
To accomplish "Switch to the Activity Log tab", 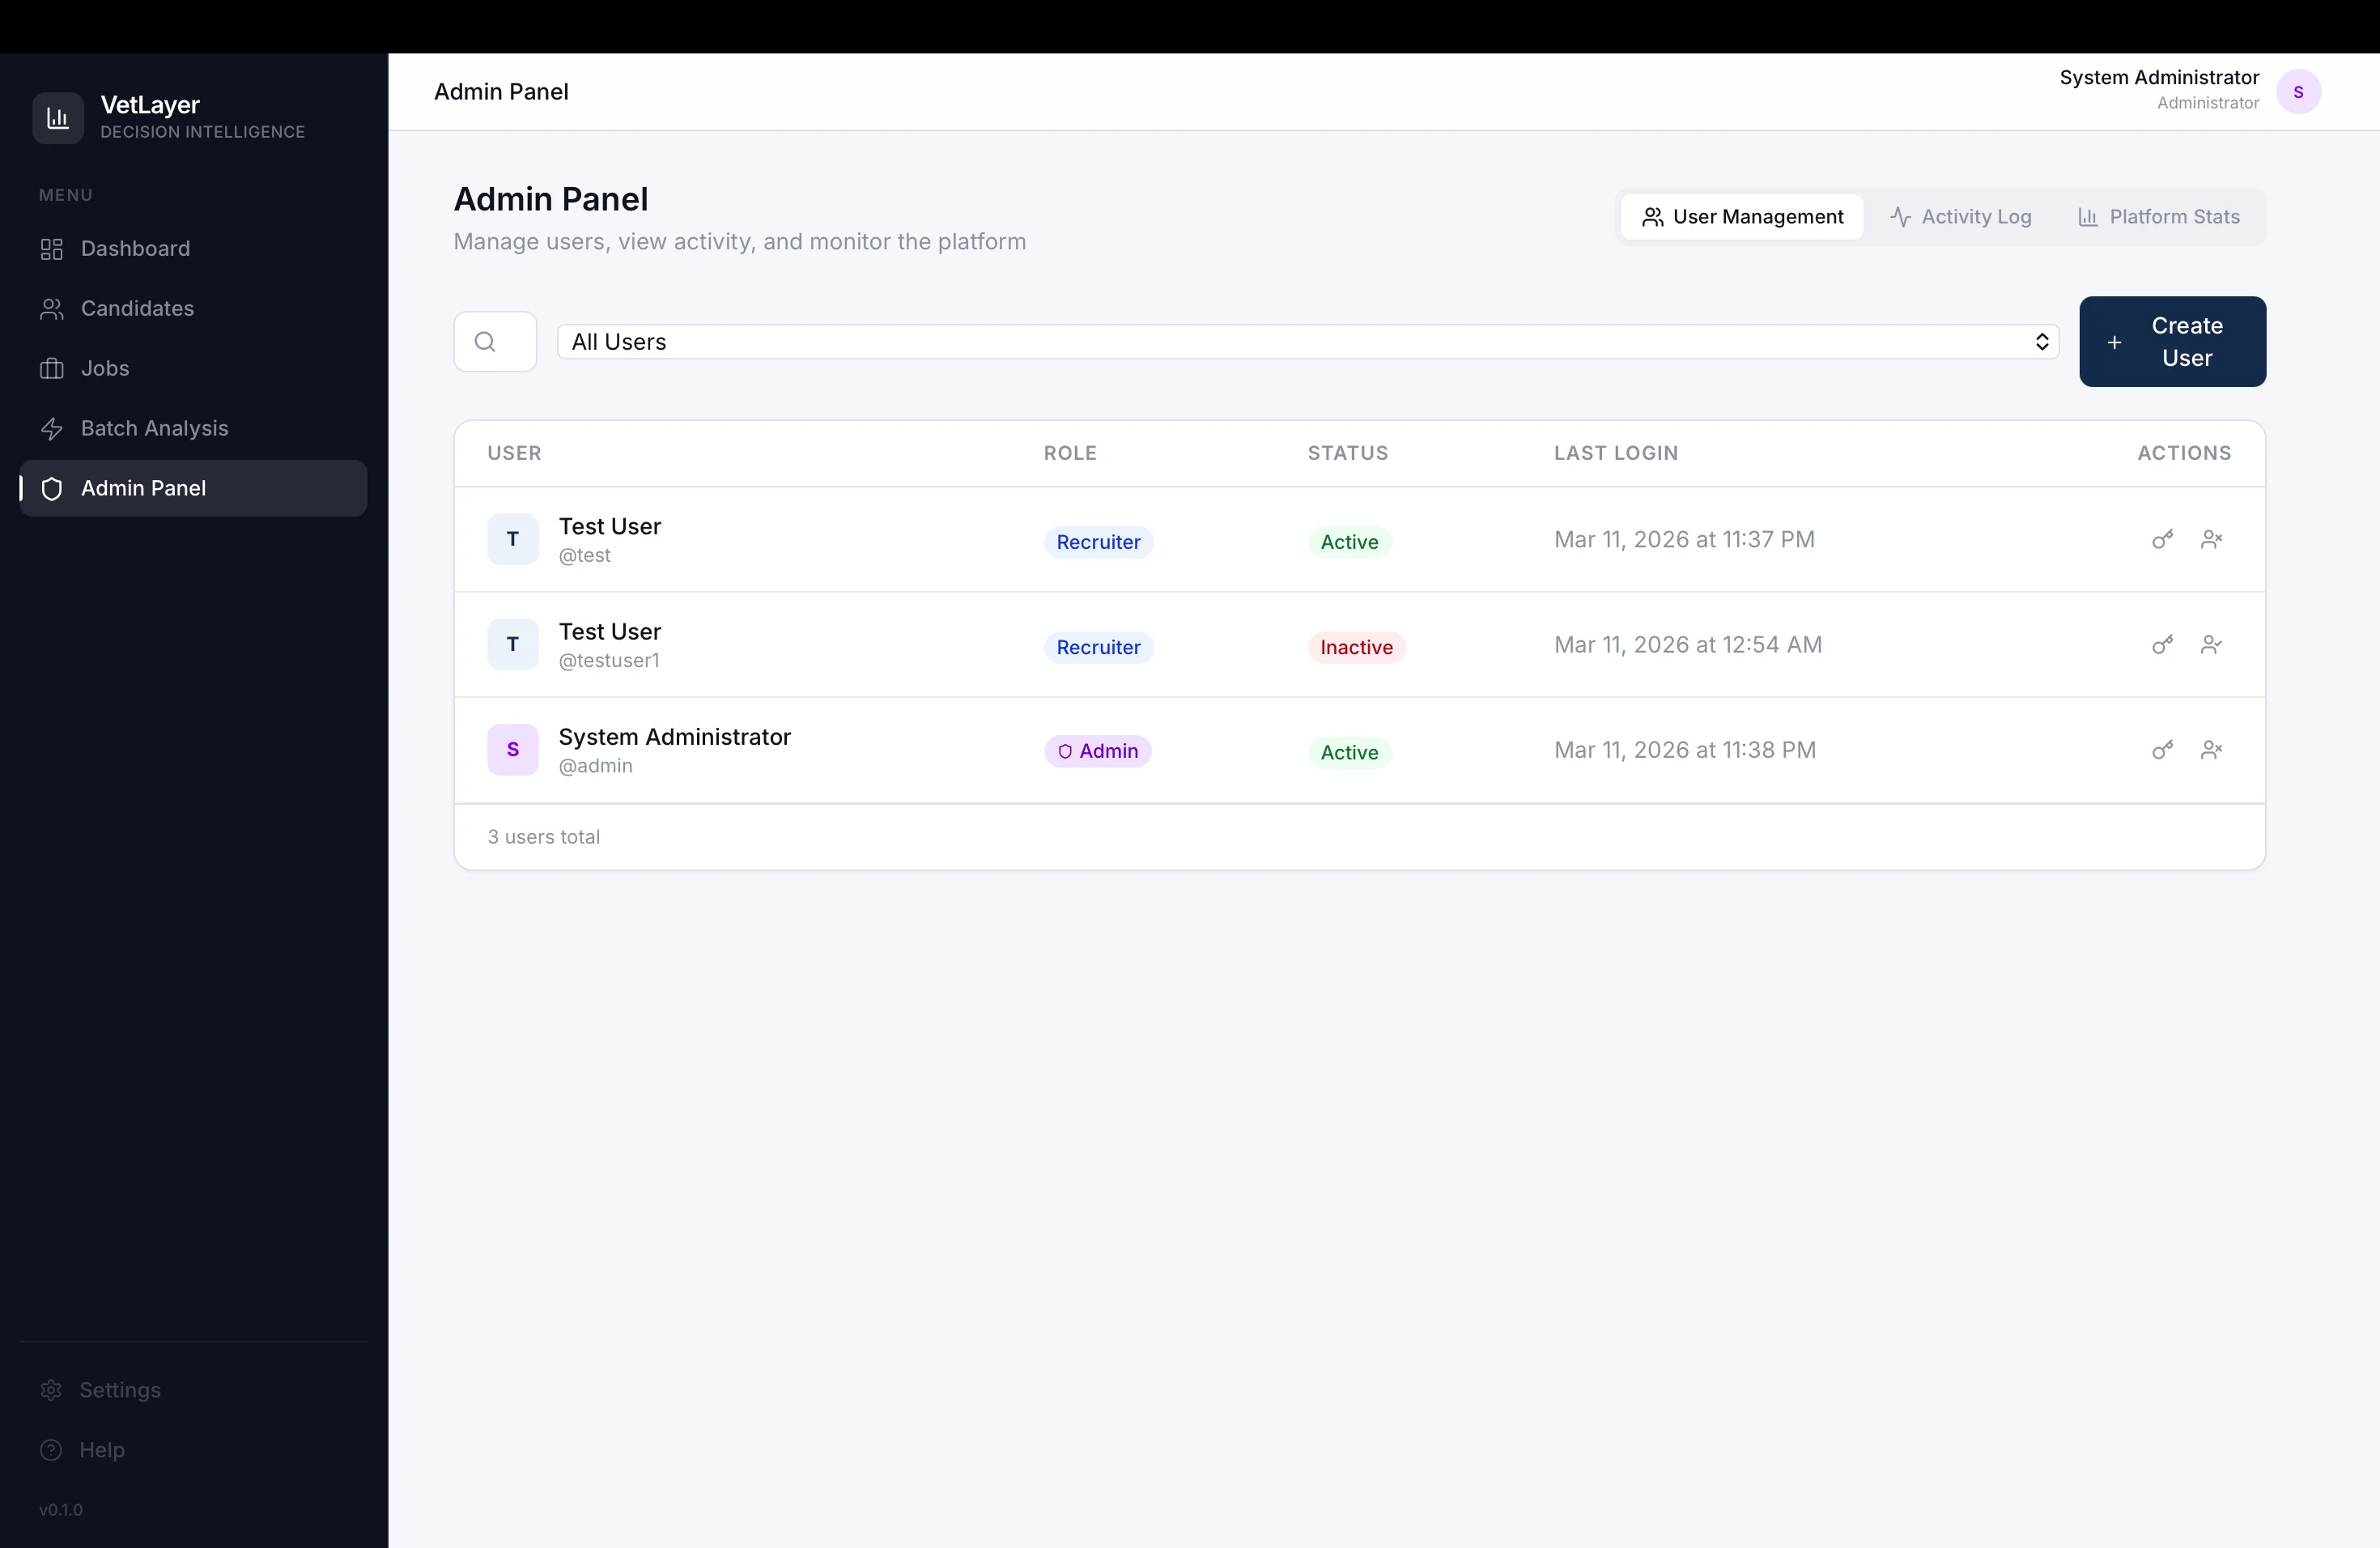I will [x=1961, y=216].
